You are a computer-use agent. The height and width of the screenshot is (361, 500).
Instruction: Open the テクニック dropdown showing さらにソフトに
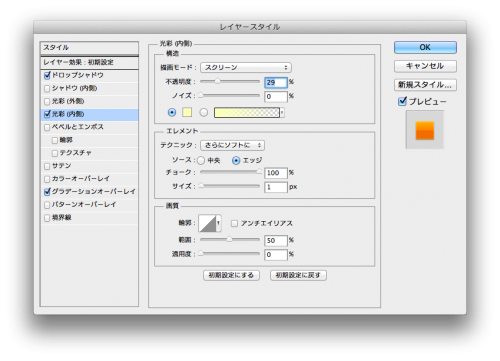click(232, 145)
